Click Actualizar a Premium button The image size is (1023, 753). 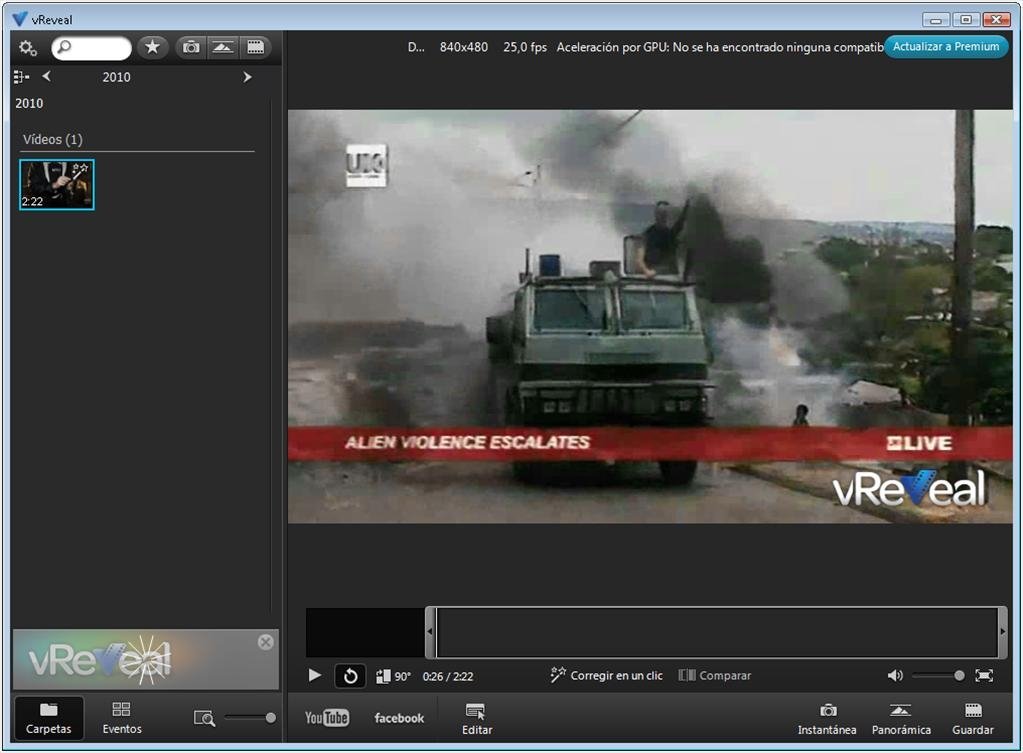pyautogui.click(x=945, y=47)
